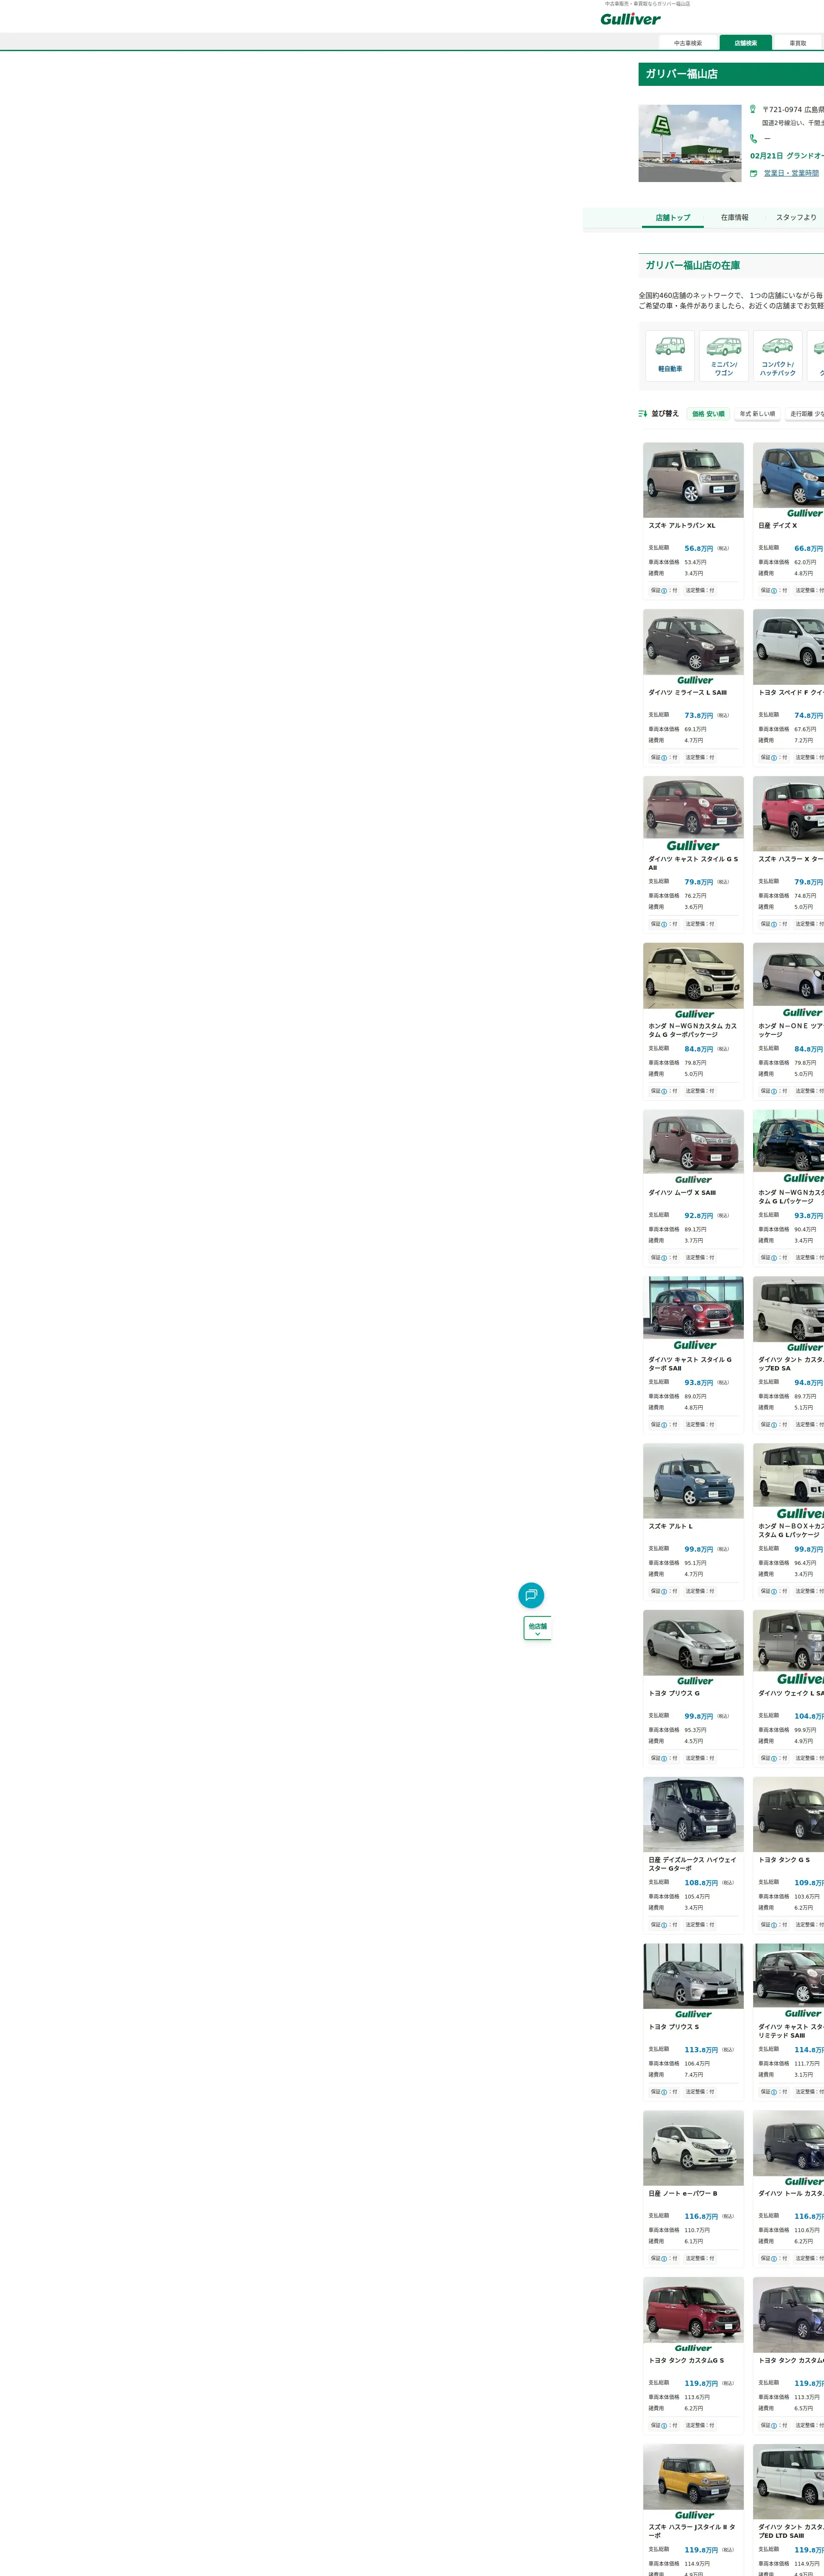Viewport: 824px width, 2576px height.
Task: Open スズキ アルトラパン XL listing title
Action: coord(682,526)
